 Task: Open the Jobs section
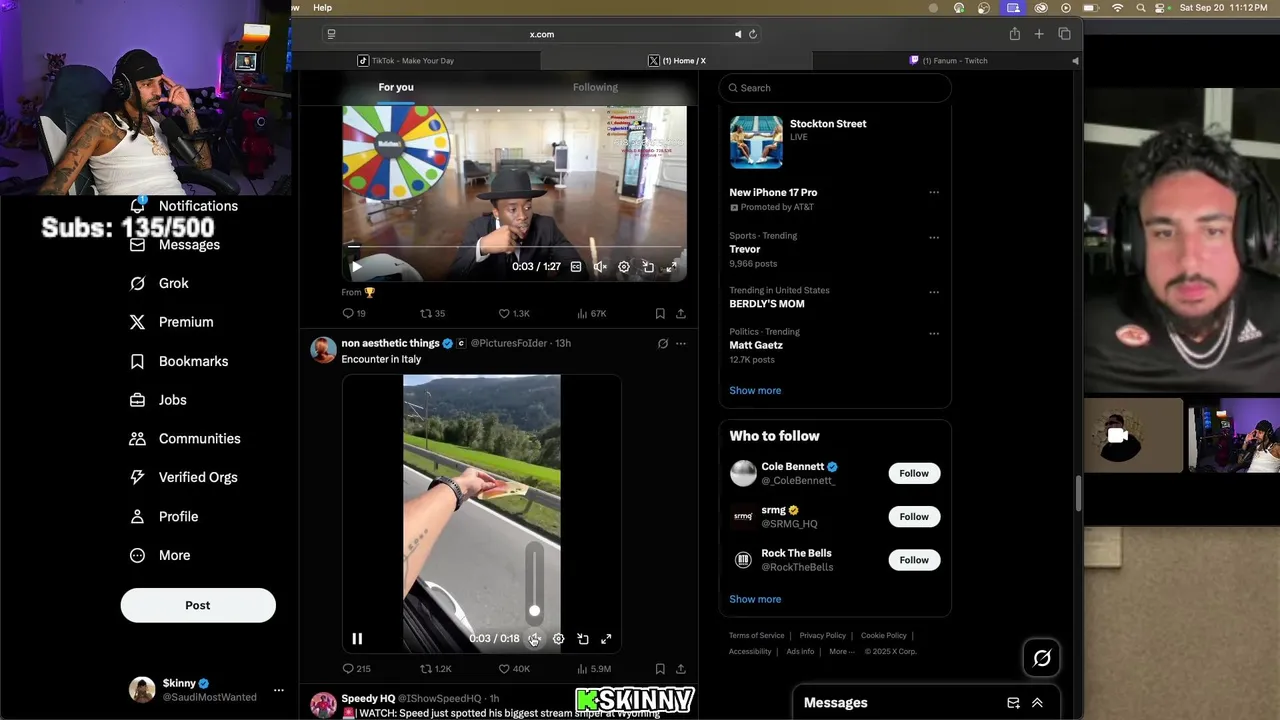coord(159,400)
